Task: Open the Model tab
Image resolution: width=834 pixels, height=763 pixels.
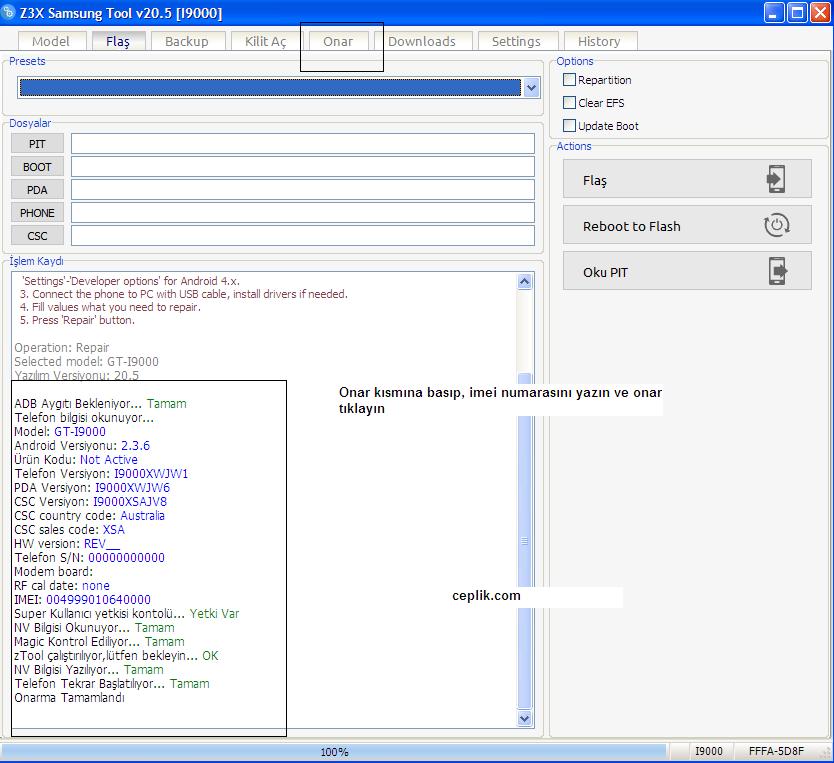Action: (x=51, y=41)
